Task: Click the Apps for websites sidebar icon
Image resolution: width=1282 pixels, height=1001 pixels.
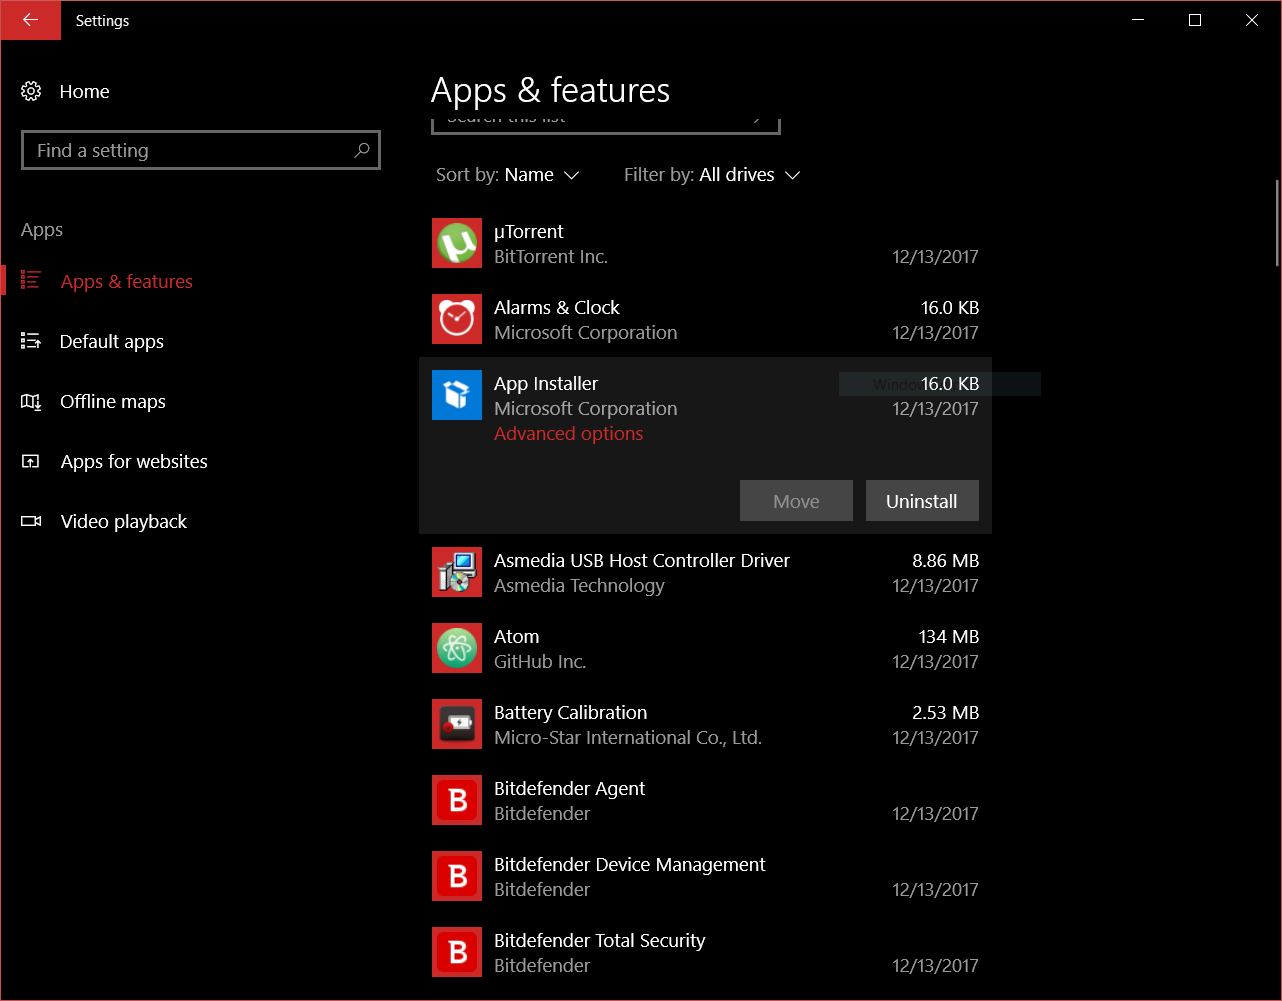Action: point(31,461)
